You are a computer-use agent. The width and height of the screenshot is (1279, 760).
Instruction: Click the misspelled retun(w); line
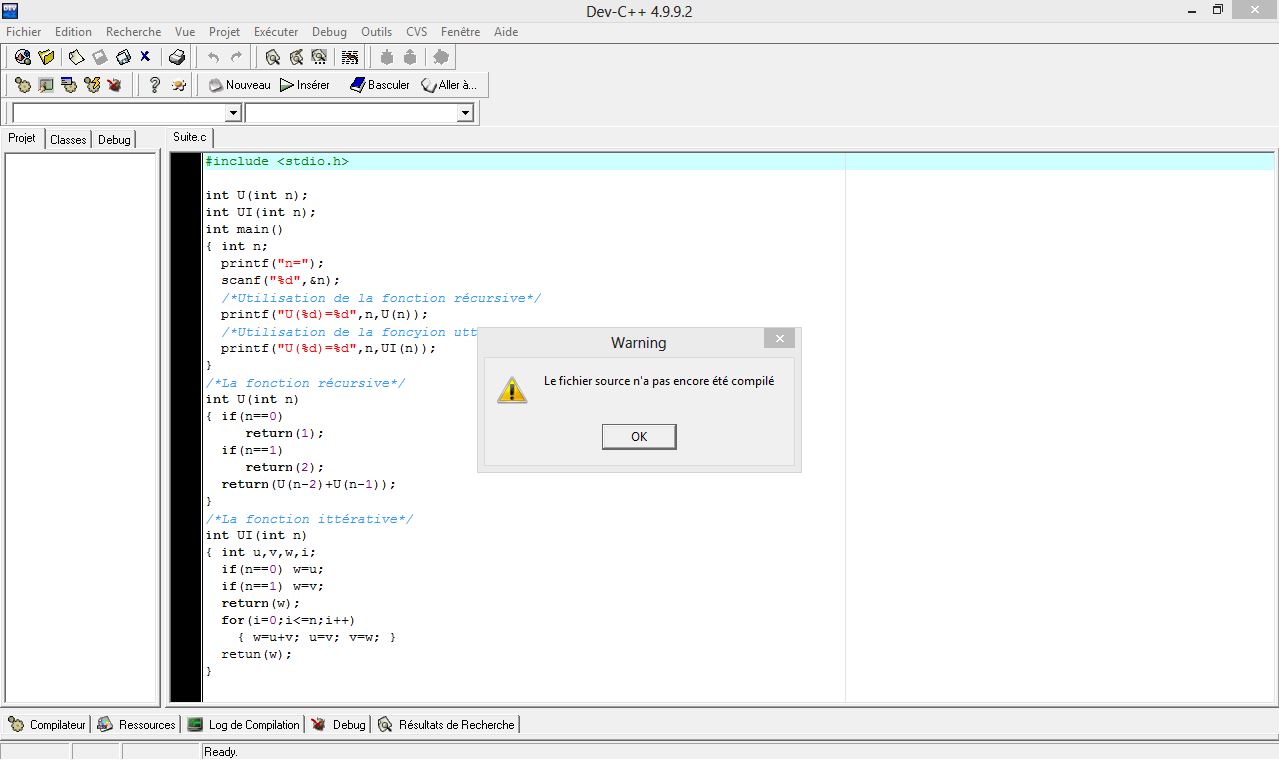[257, 654]
